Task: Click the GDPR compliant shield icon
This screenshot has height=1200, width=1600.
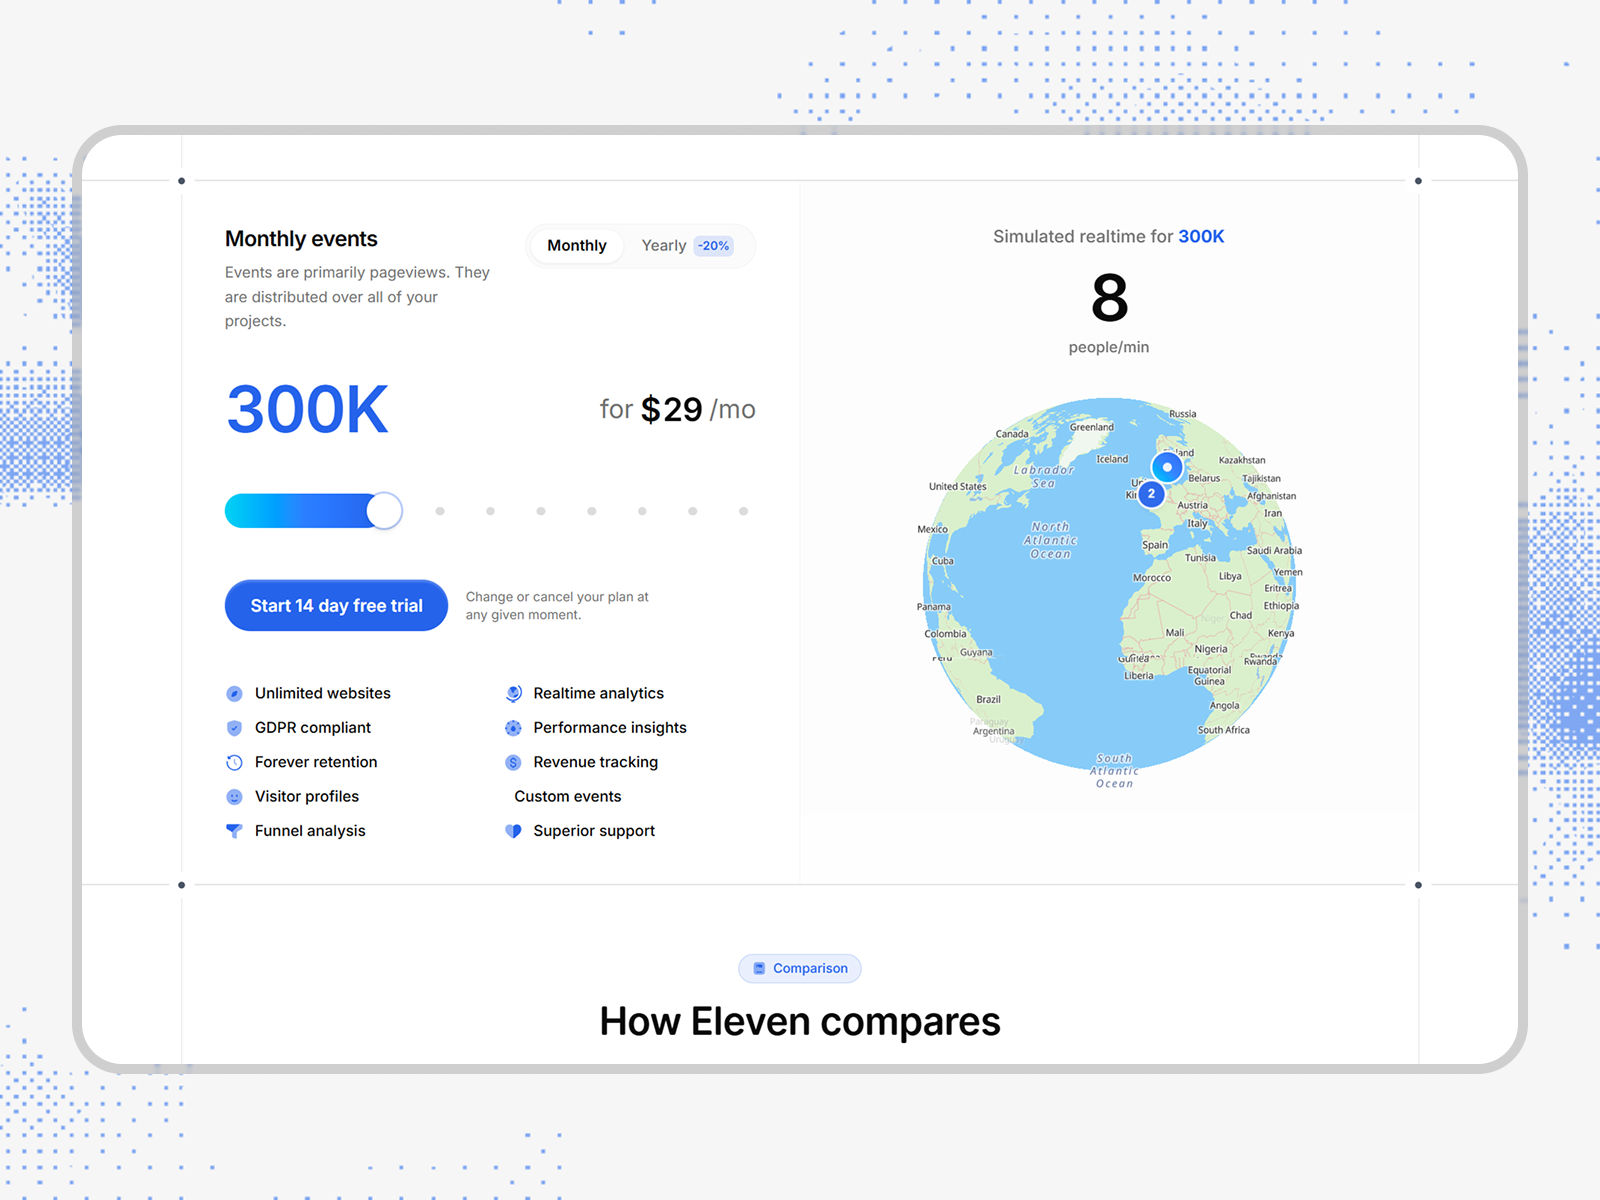Action: pos(234,728)
